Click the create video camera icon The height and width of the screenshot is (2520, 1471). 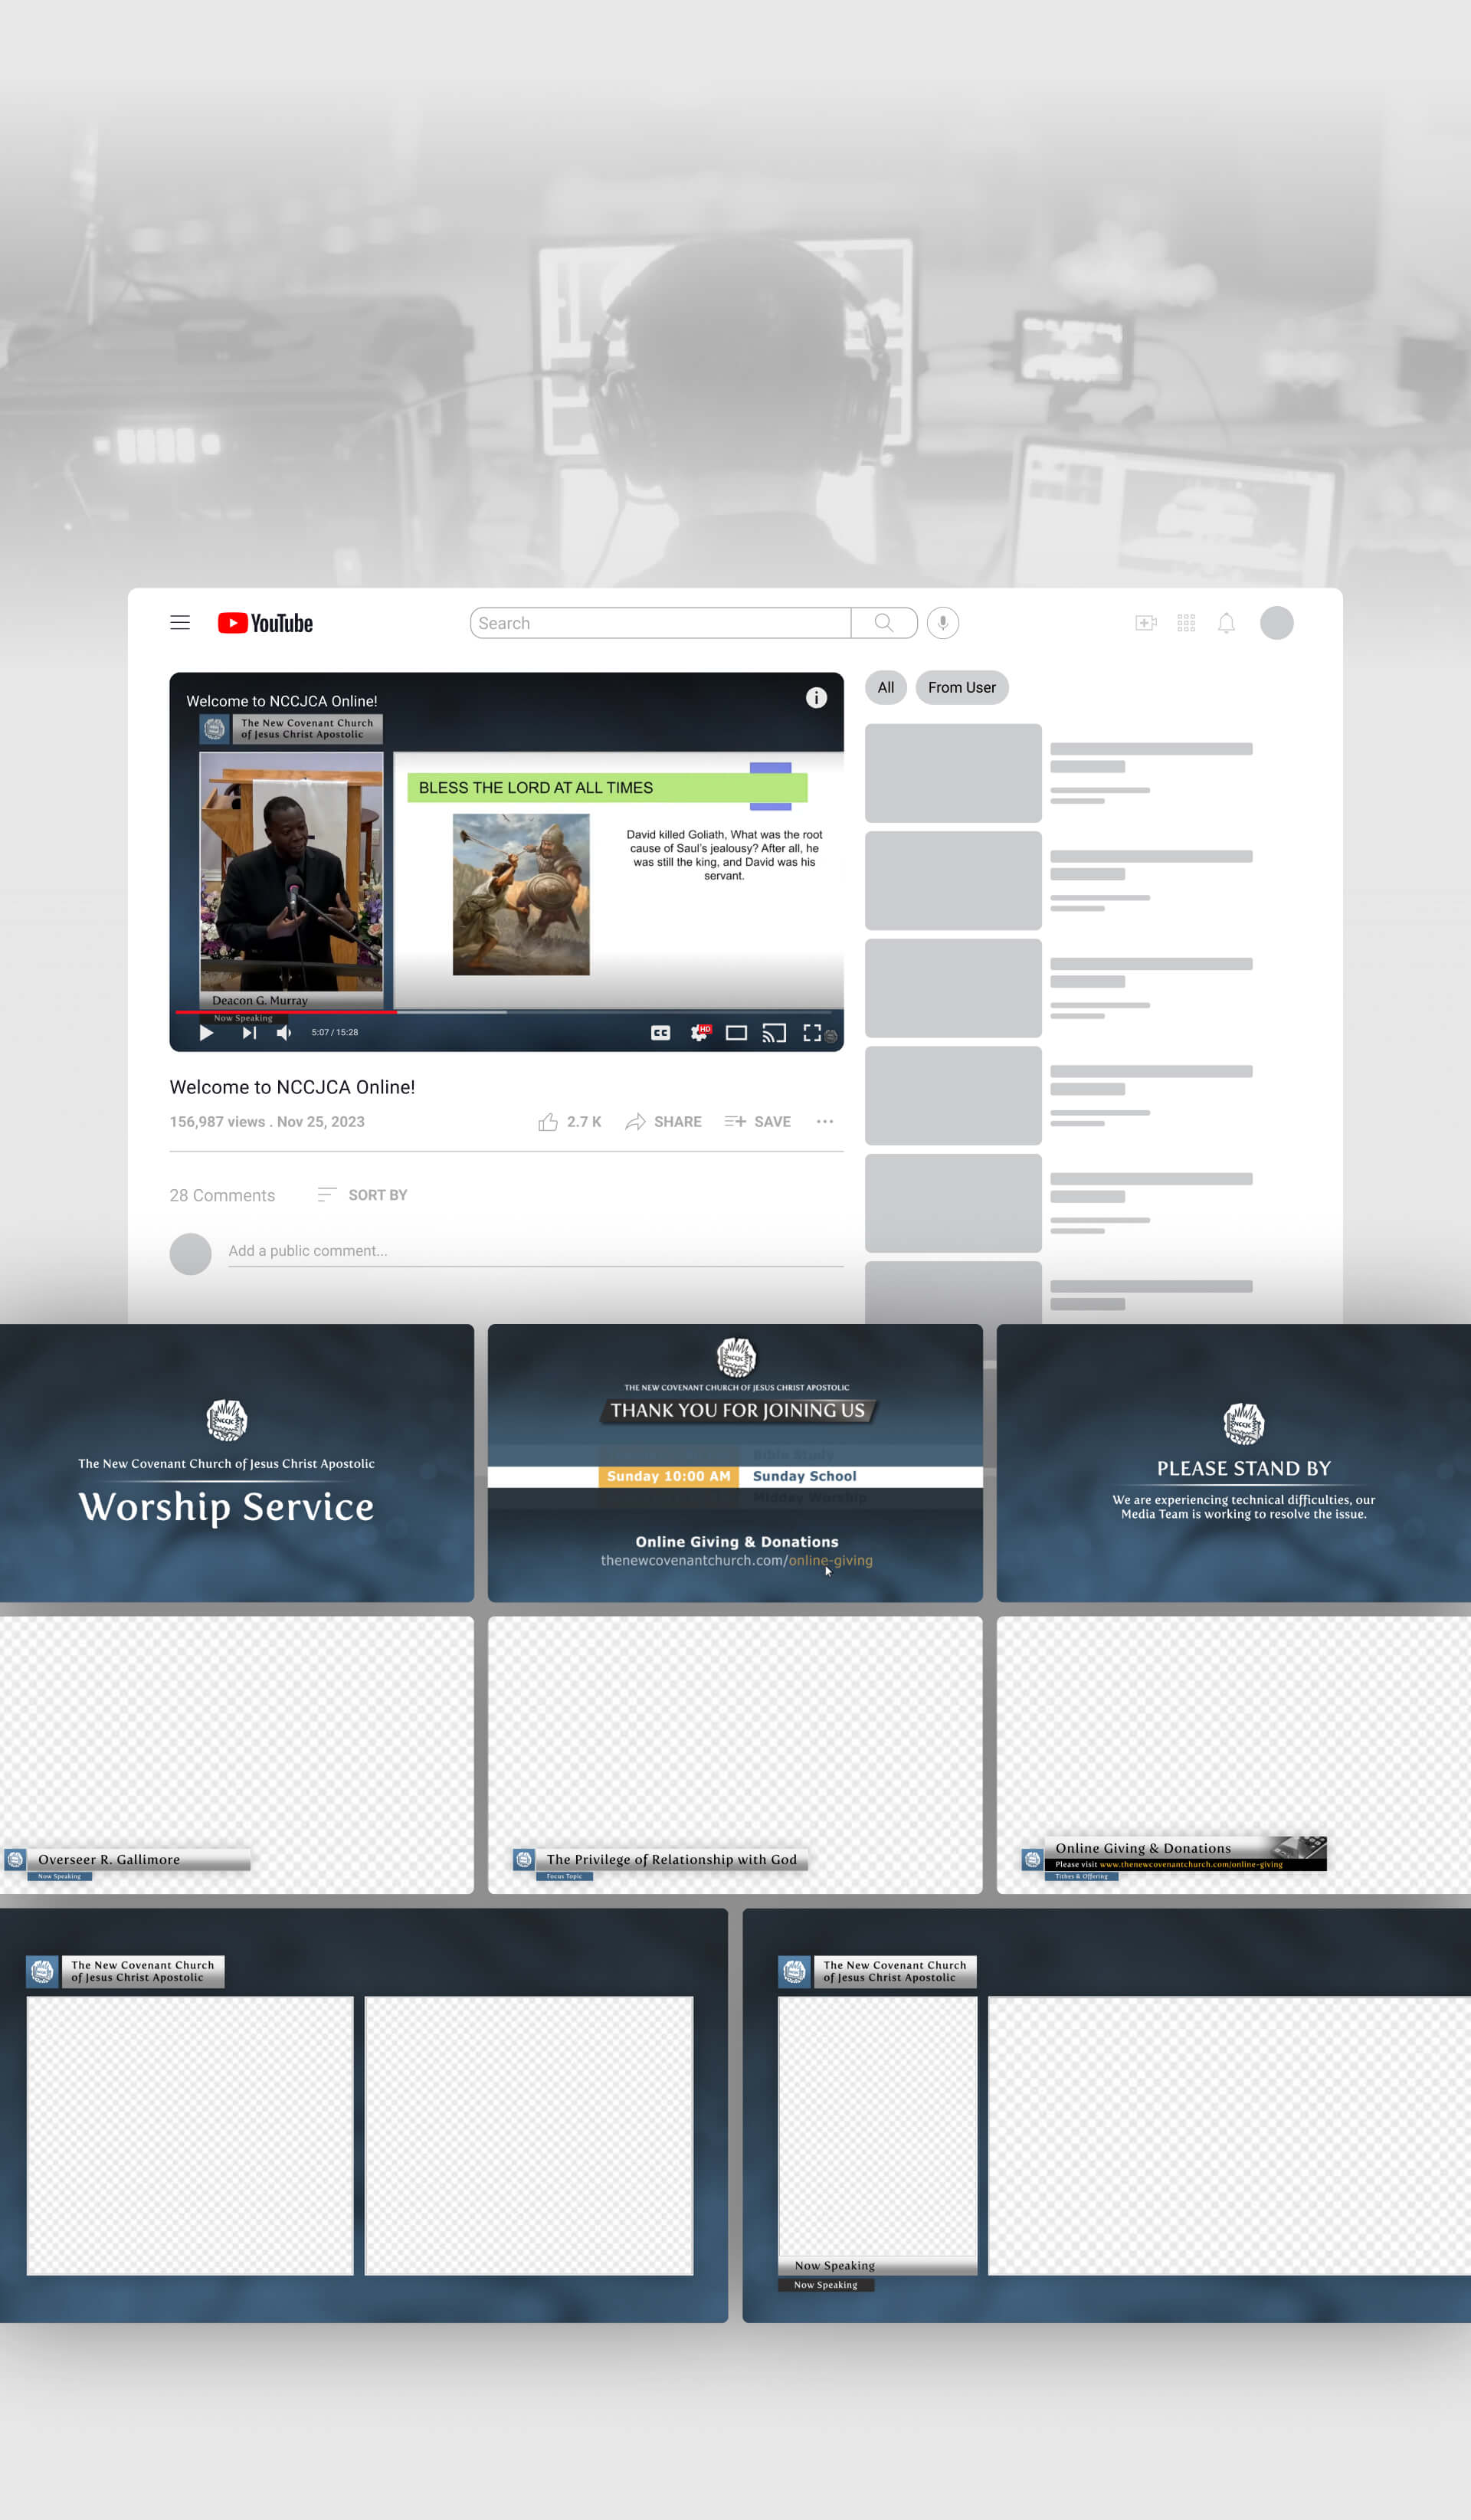click(1146, 623)
